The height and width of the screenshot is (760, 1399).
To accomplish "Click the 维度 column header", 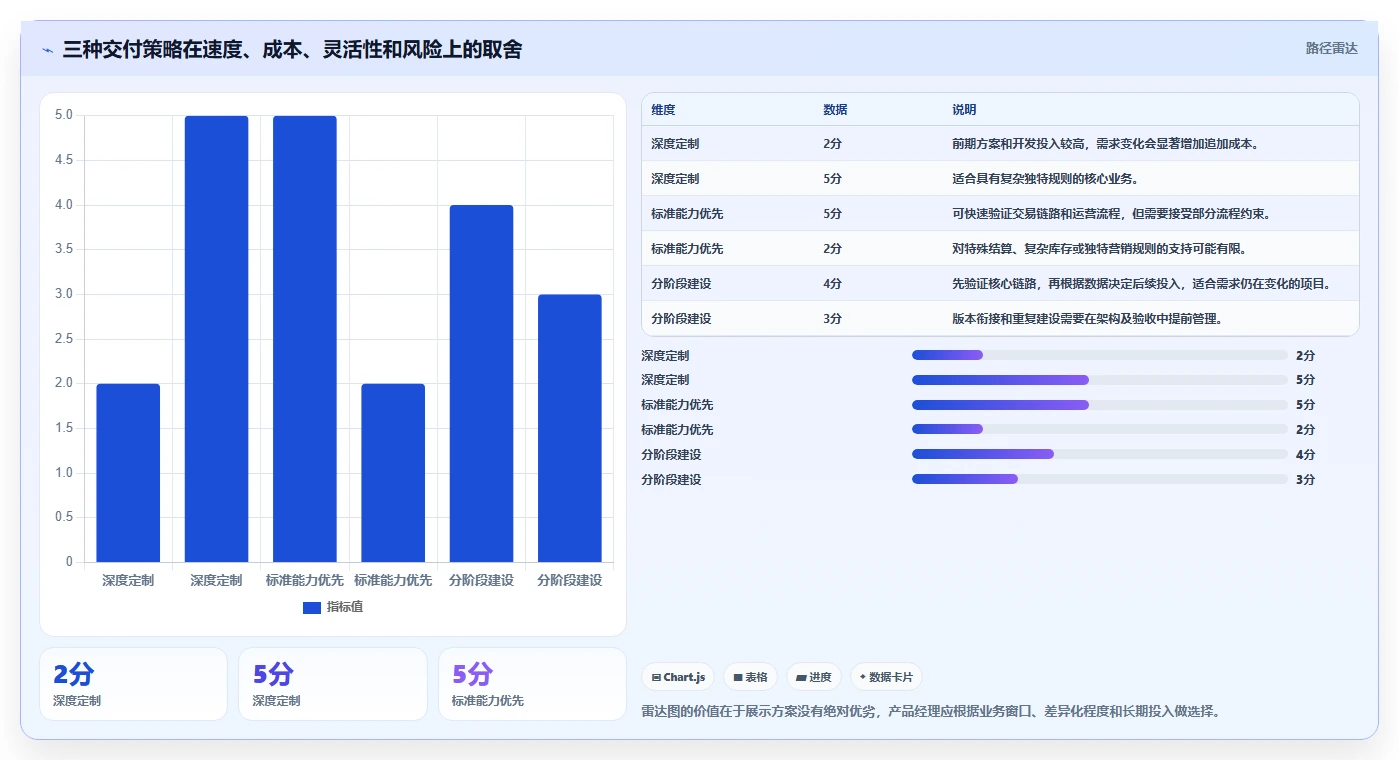I will (x=663, y=110).
